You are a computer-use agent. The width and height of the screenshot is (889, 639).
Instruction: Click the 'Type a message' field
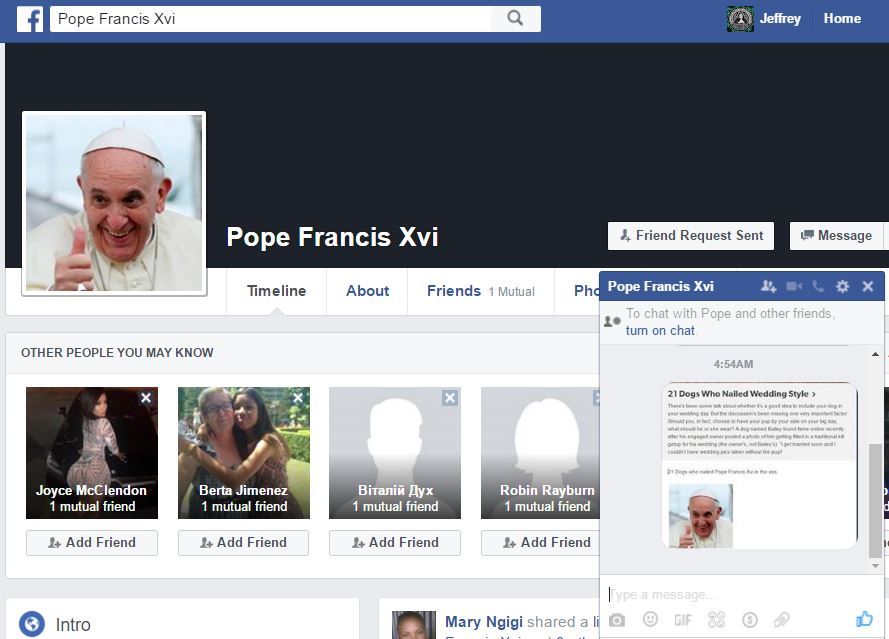[x=741, y=594]
